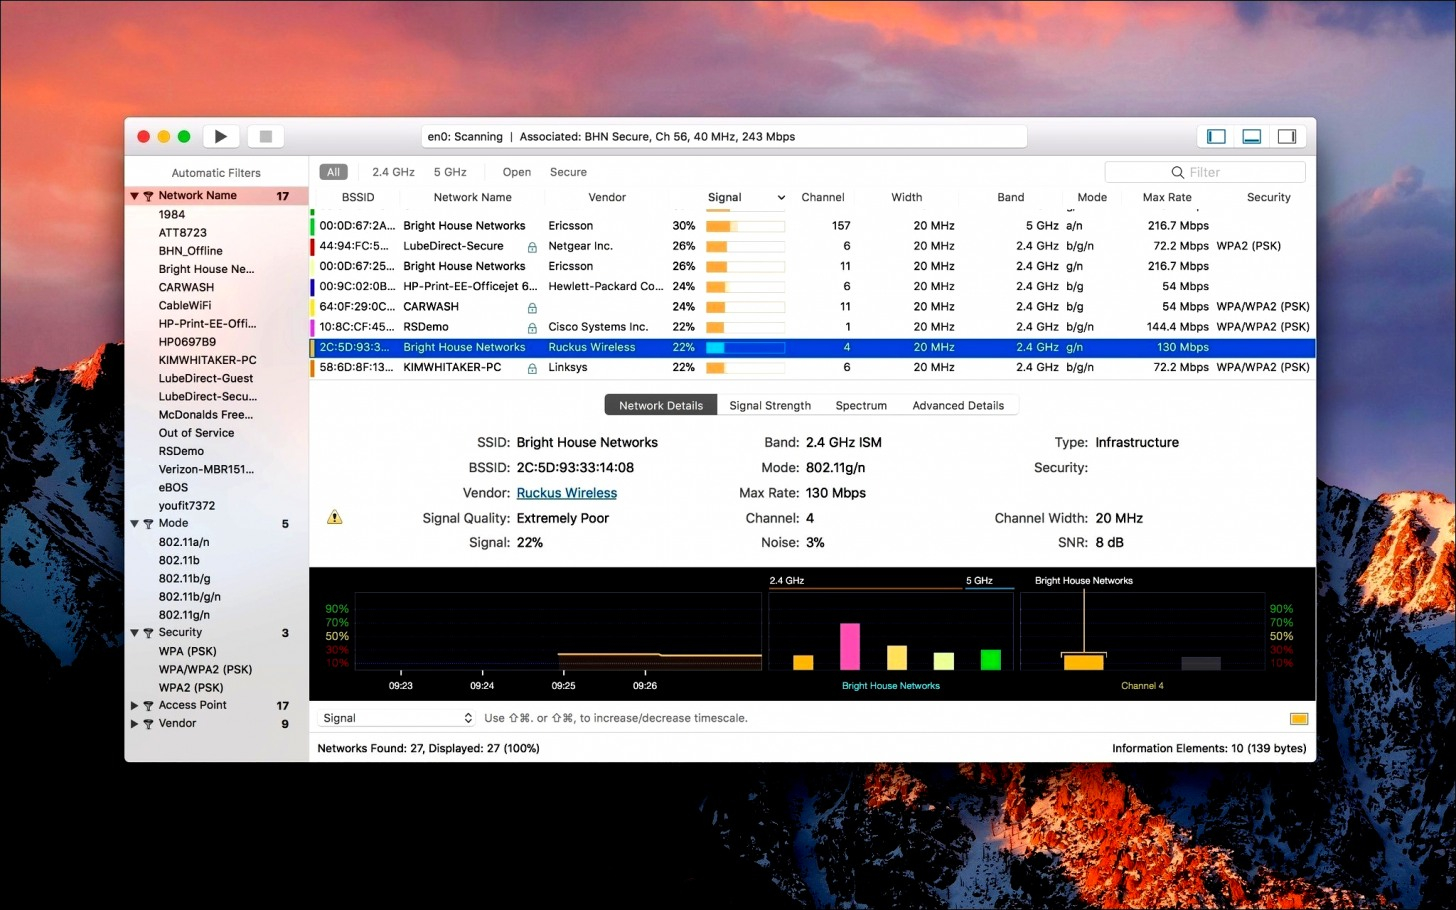Click the lock icon on CARWASH row
Screen dimensions: 1456x910
(x=532, y=308)
